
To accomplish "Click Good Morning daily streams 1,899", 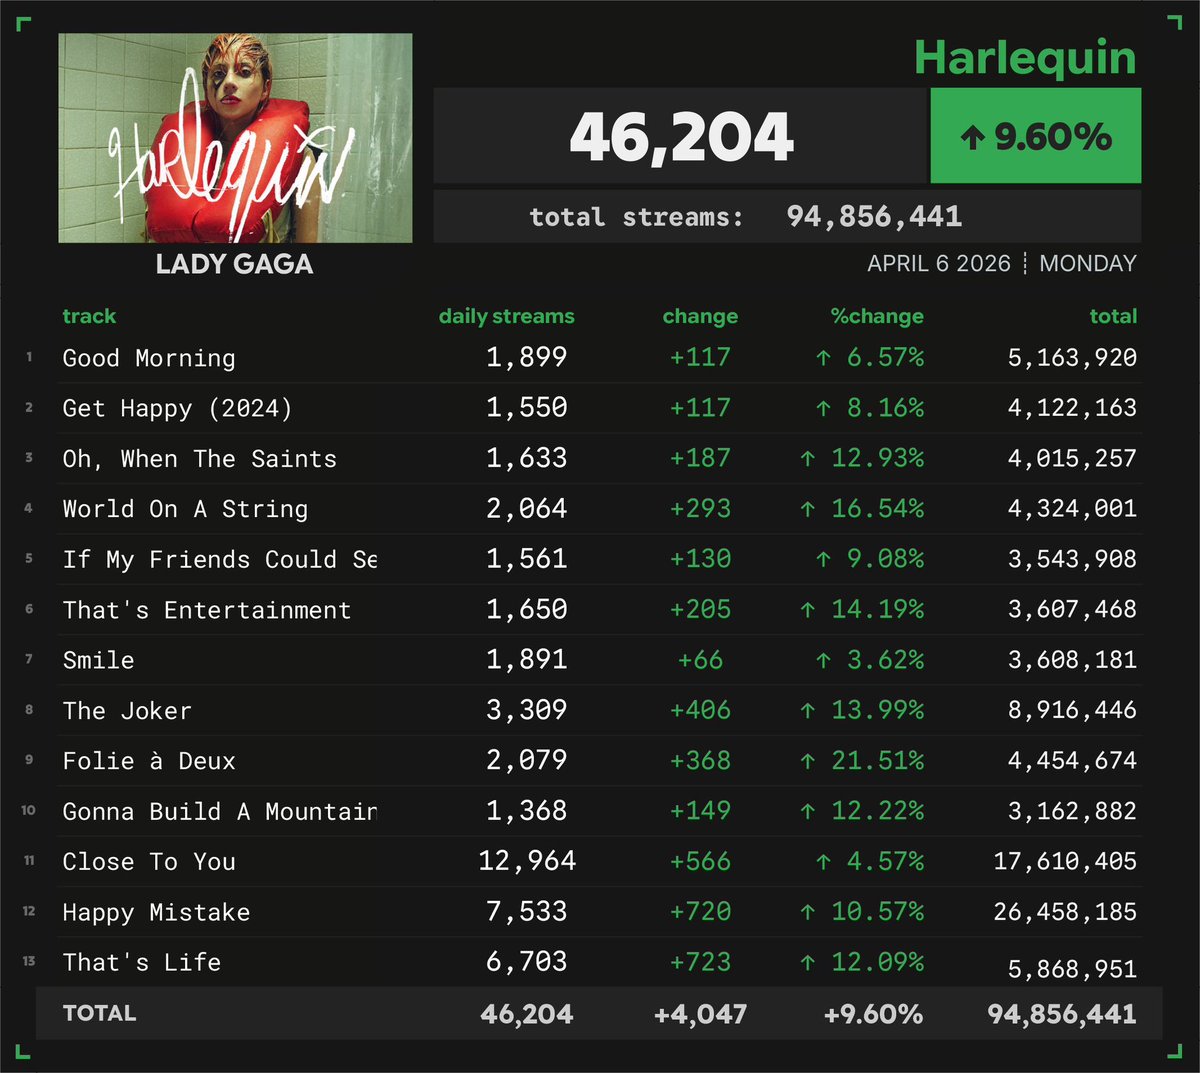I will pyautogui.click(x=527, y=357).
